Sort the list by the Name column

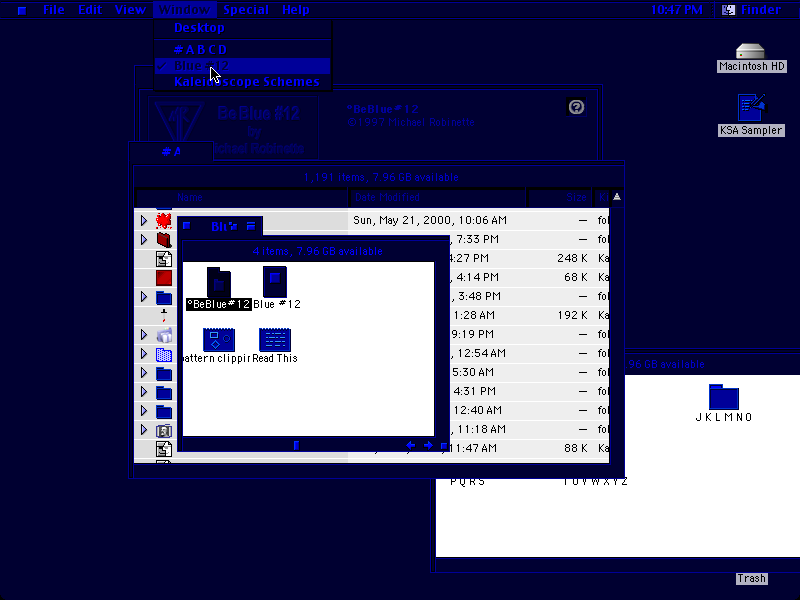point(241,197)
